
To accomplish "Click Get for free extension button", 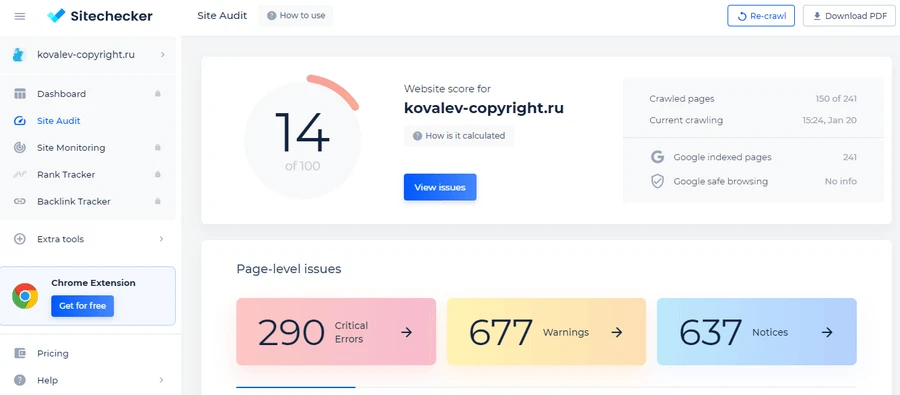I will point(83,306).
